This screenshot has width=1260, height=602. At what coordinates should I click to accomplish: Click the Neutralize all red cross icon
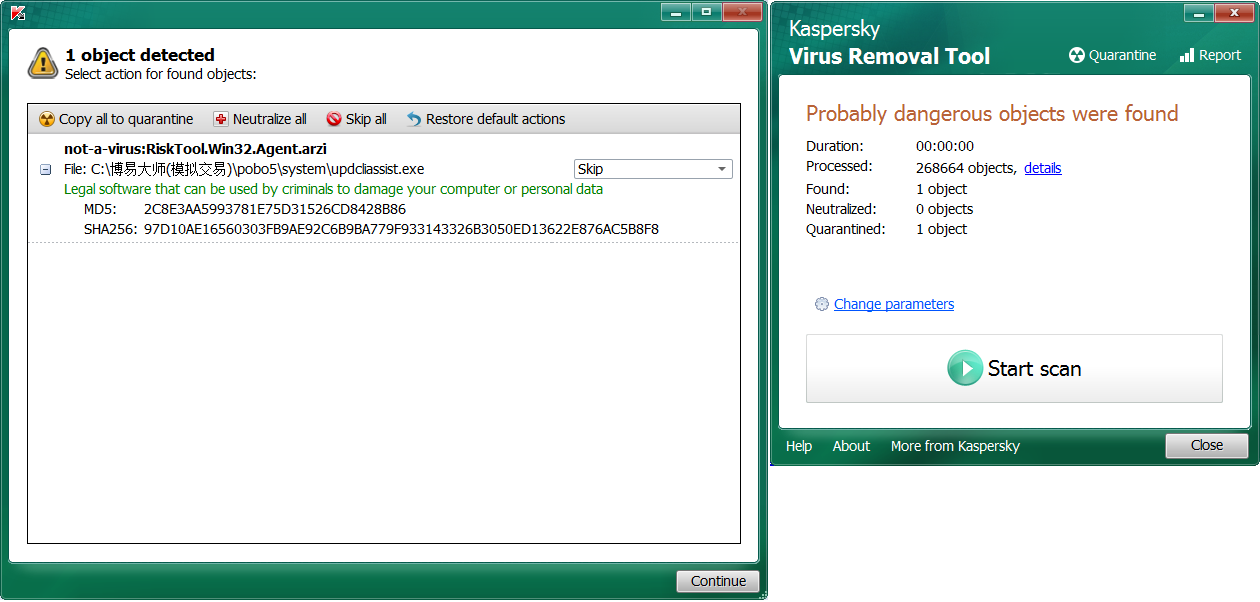[221, 119]
